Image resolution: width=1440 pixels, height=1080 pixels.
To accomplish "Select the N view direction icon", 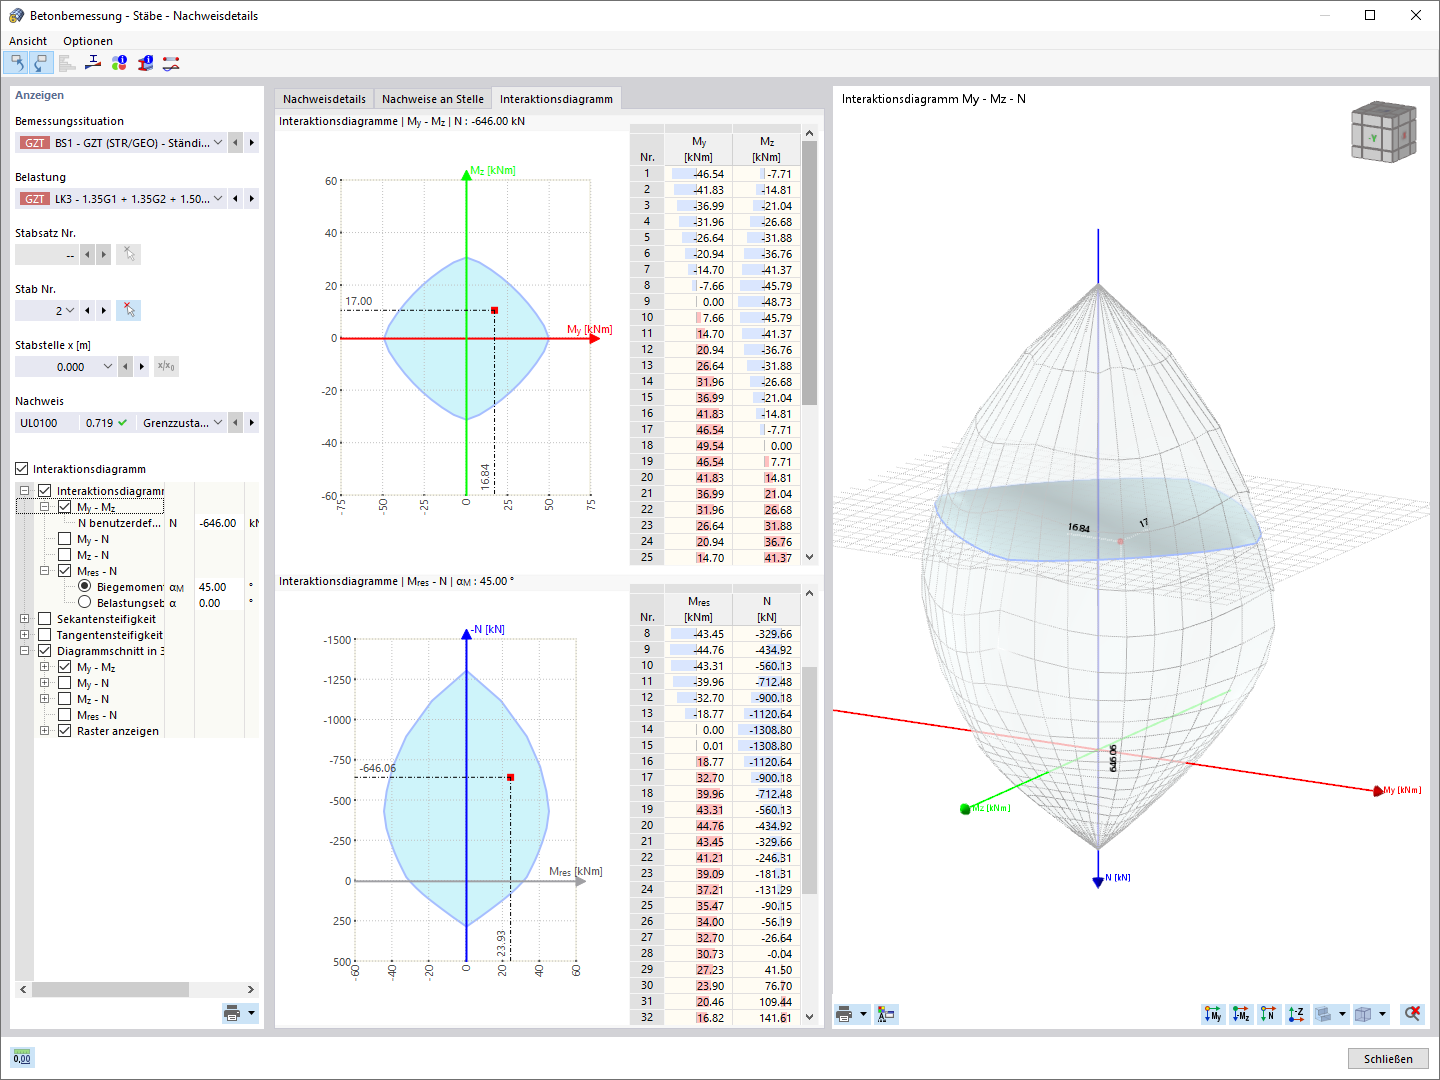I will pos(1267,1014).
